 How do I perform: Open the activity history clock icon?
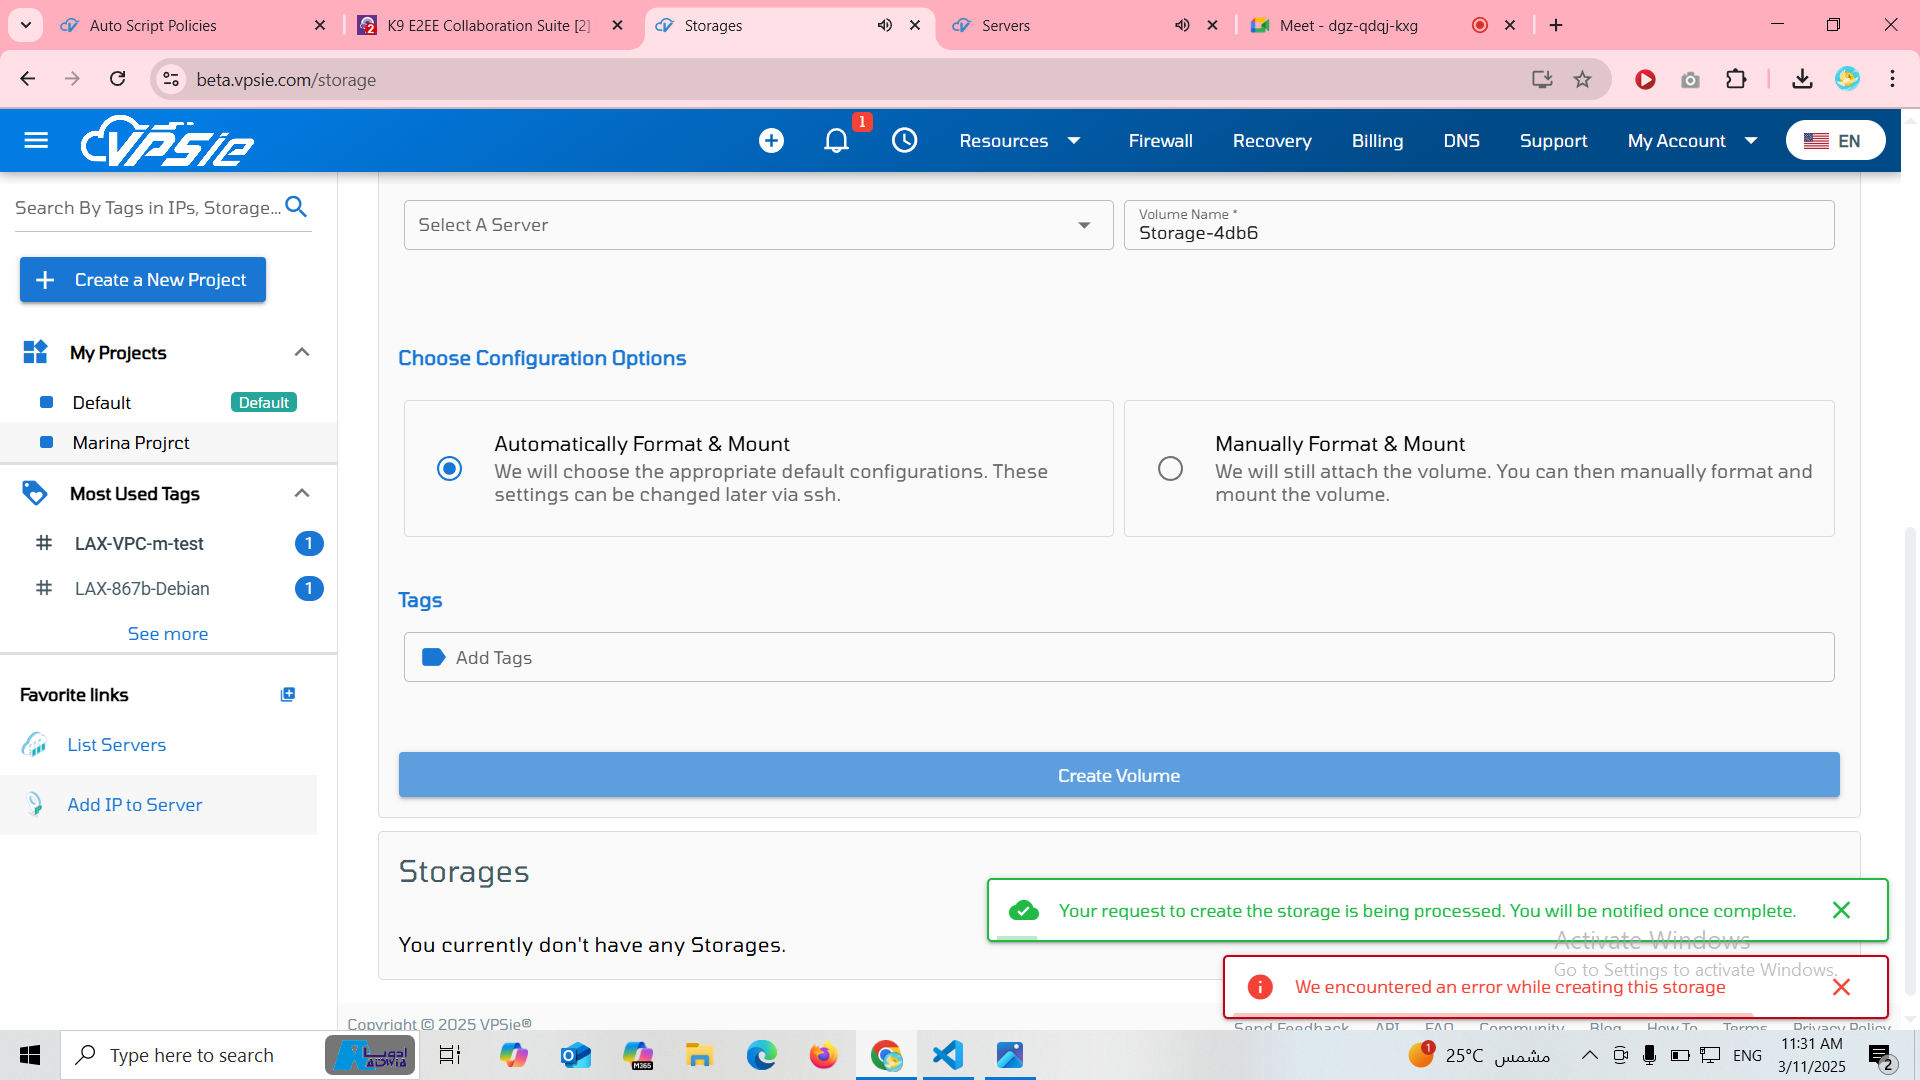click(x=904, y=141)
